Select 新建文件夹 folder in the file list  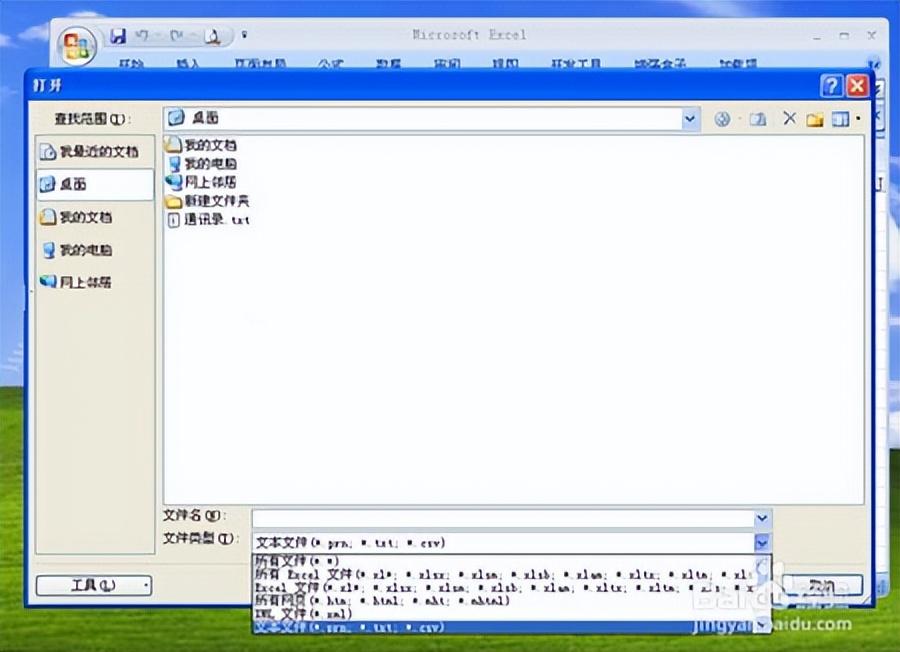pos(208,201)
